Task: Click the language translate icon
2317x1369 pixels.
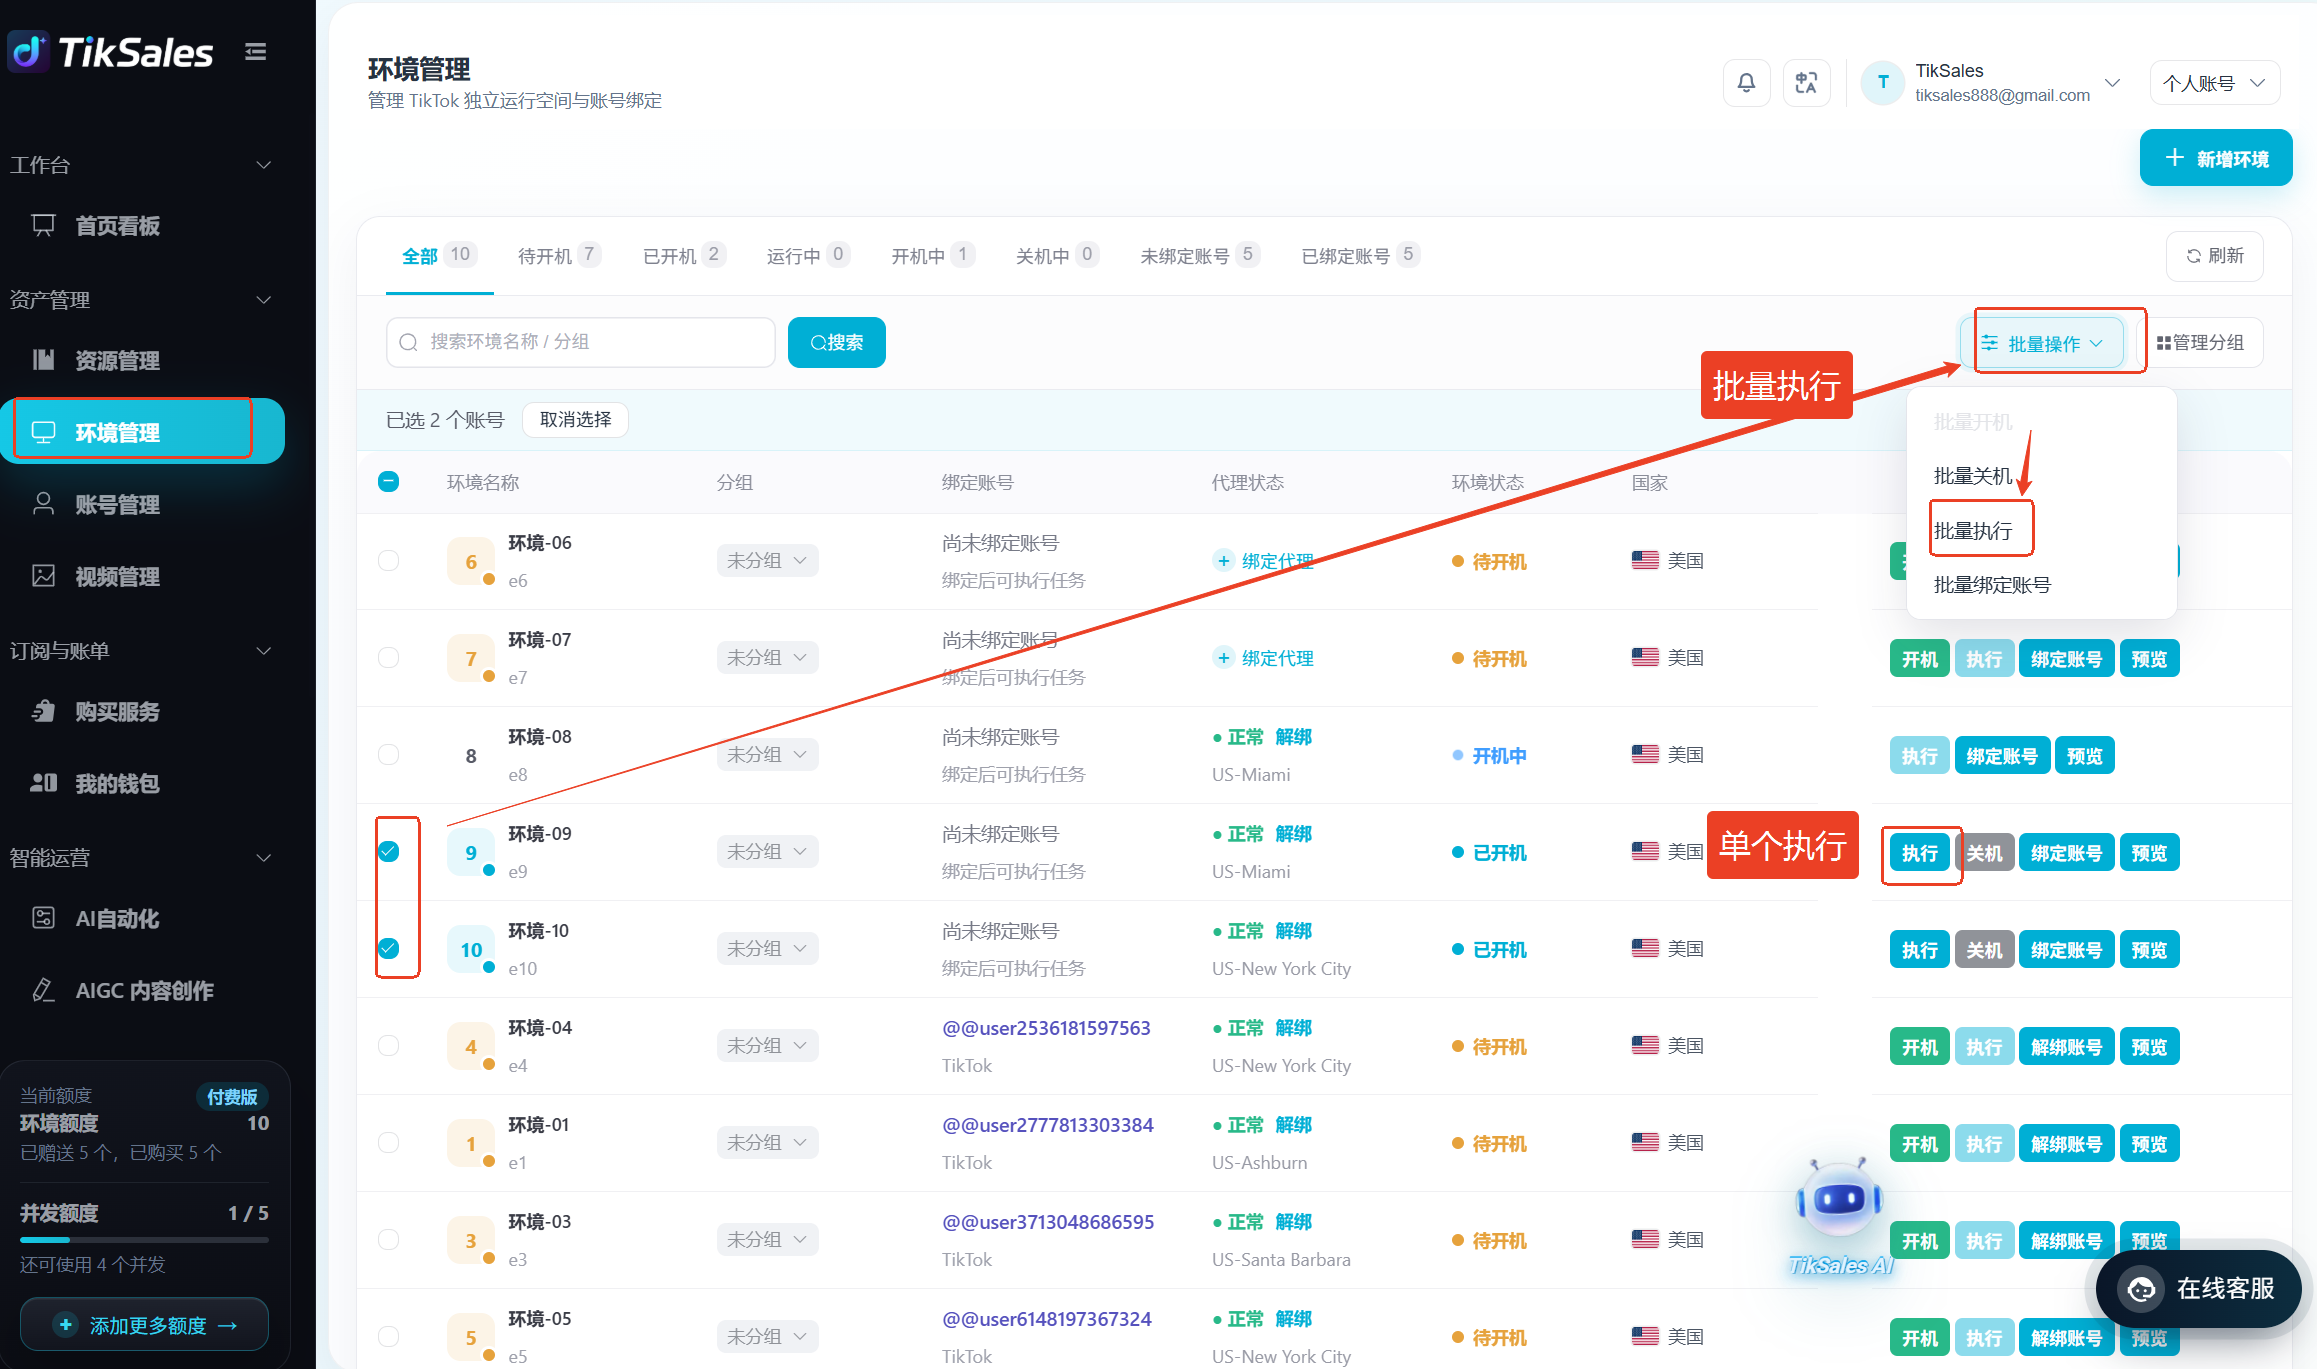Action: point(1806,83)
